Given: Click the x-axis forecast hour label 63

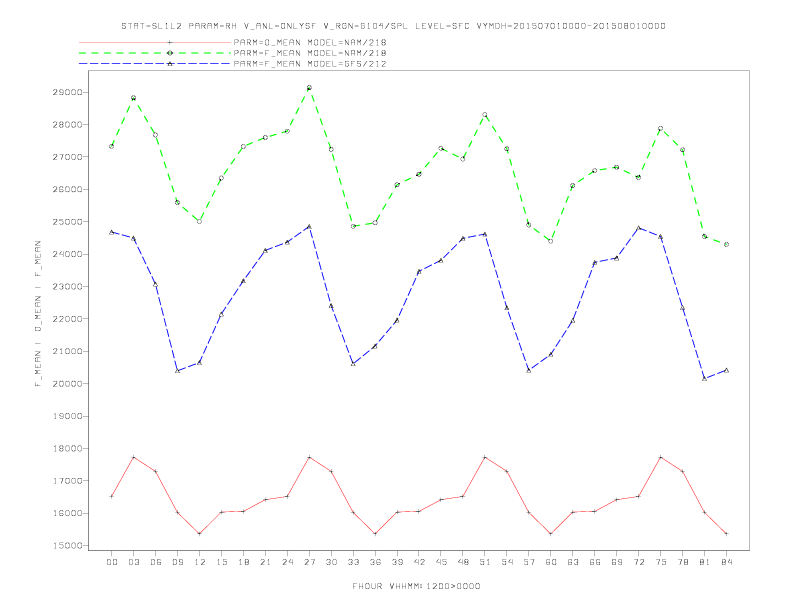Looking at the screenshot, I should click(573, 562).
